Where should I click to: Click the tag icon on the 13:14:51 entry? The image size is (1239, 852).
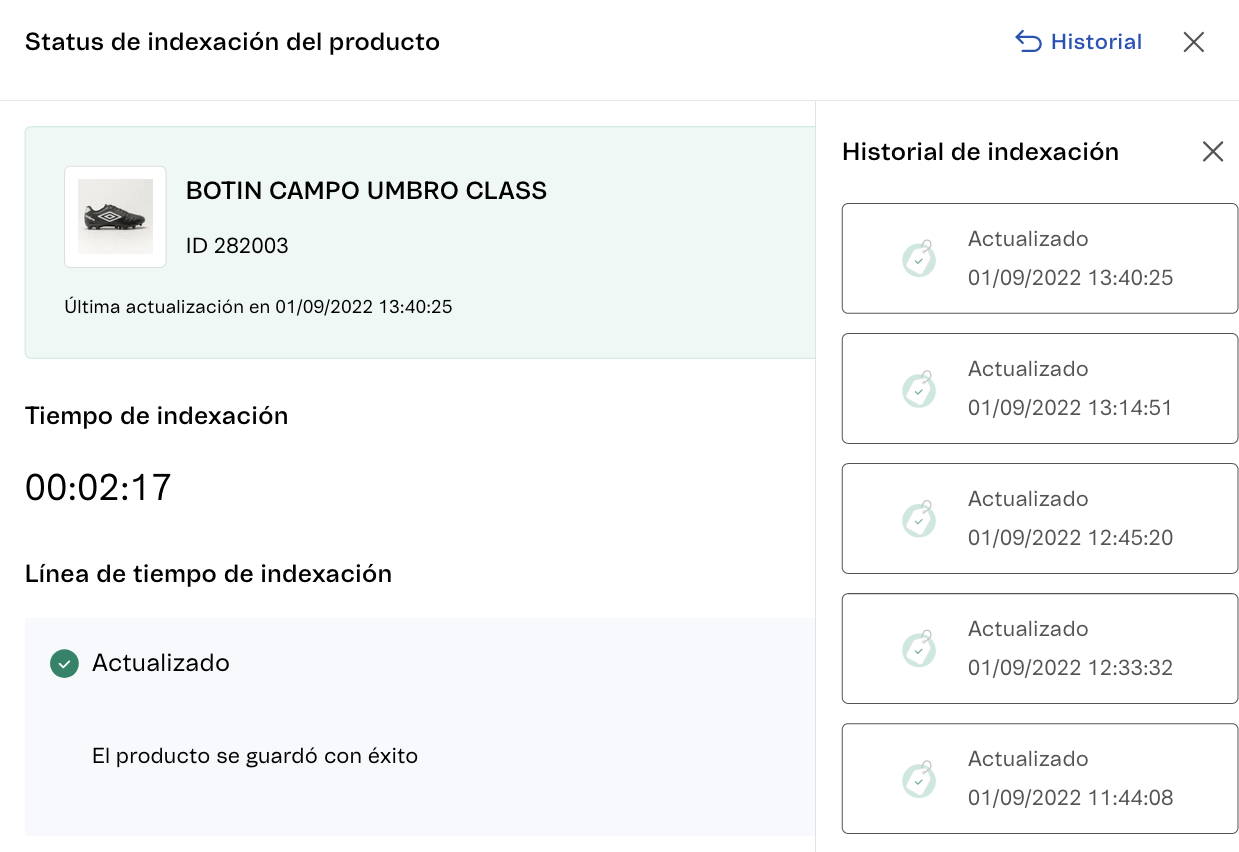[x=919, y=388]
